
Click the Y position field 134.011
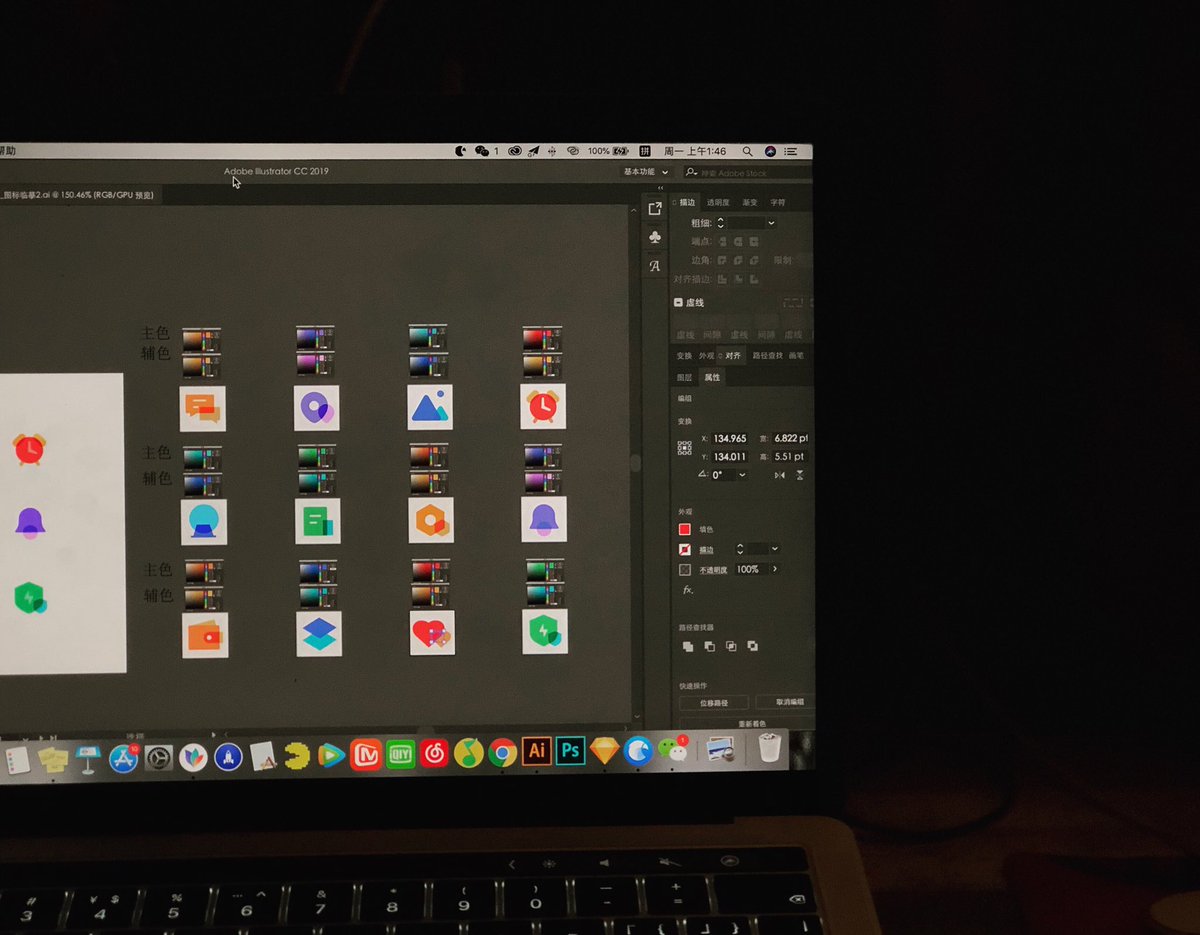[731, 457]
